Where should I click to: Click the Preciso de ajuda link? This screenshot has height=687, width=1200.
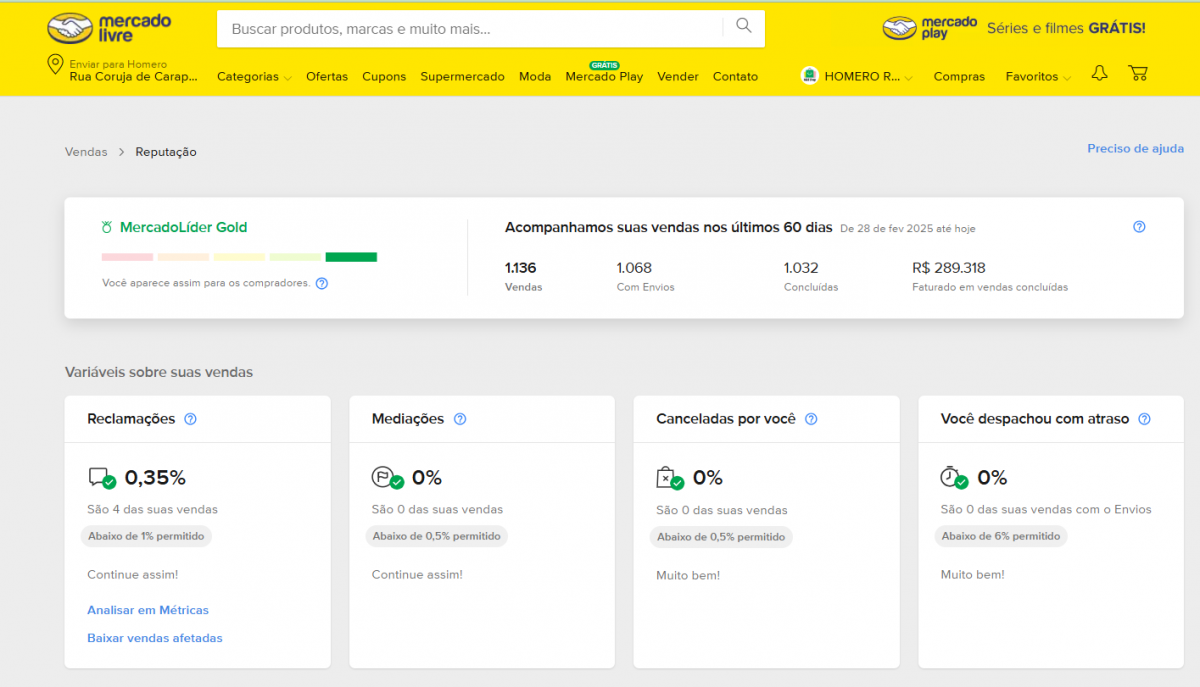1135,149
